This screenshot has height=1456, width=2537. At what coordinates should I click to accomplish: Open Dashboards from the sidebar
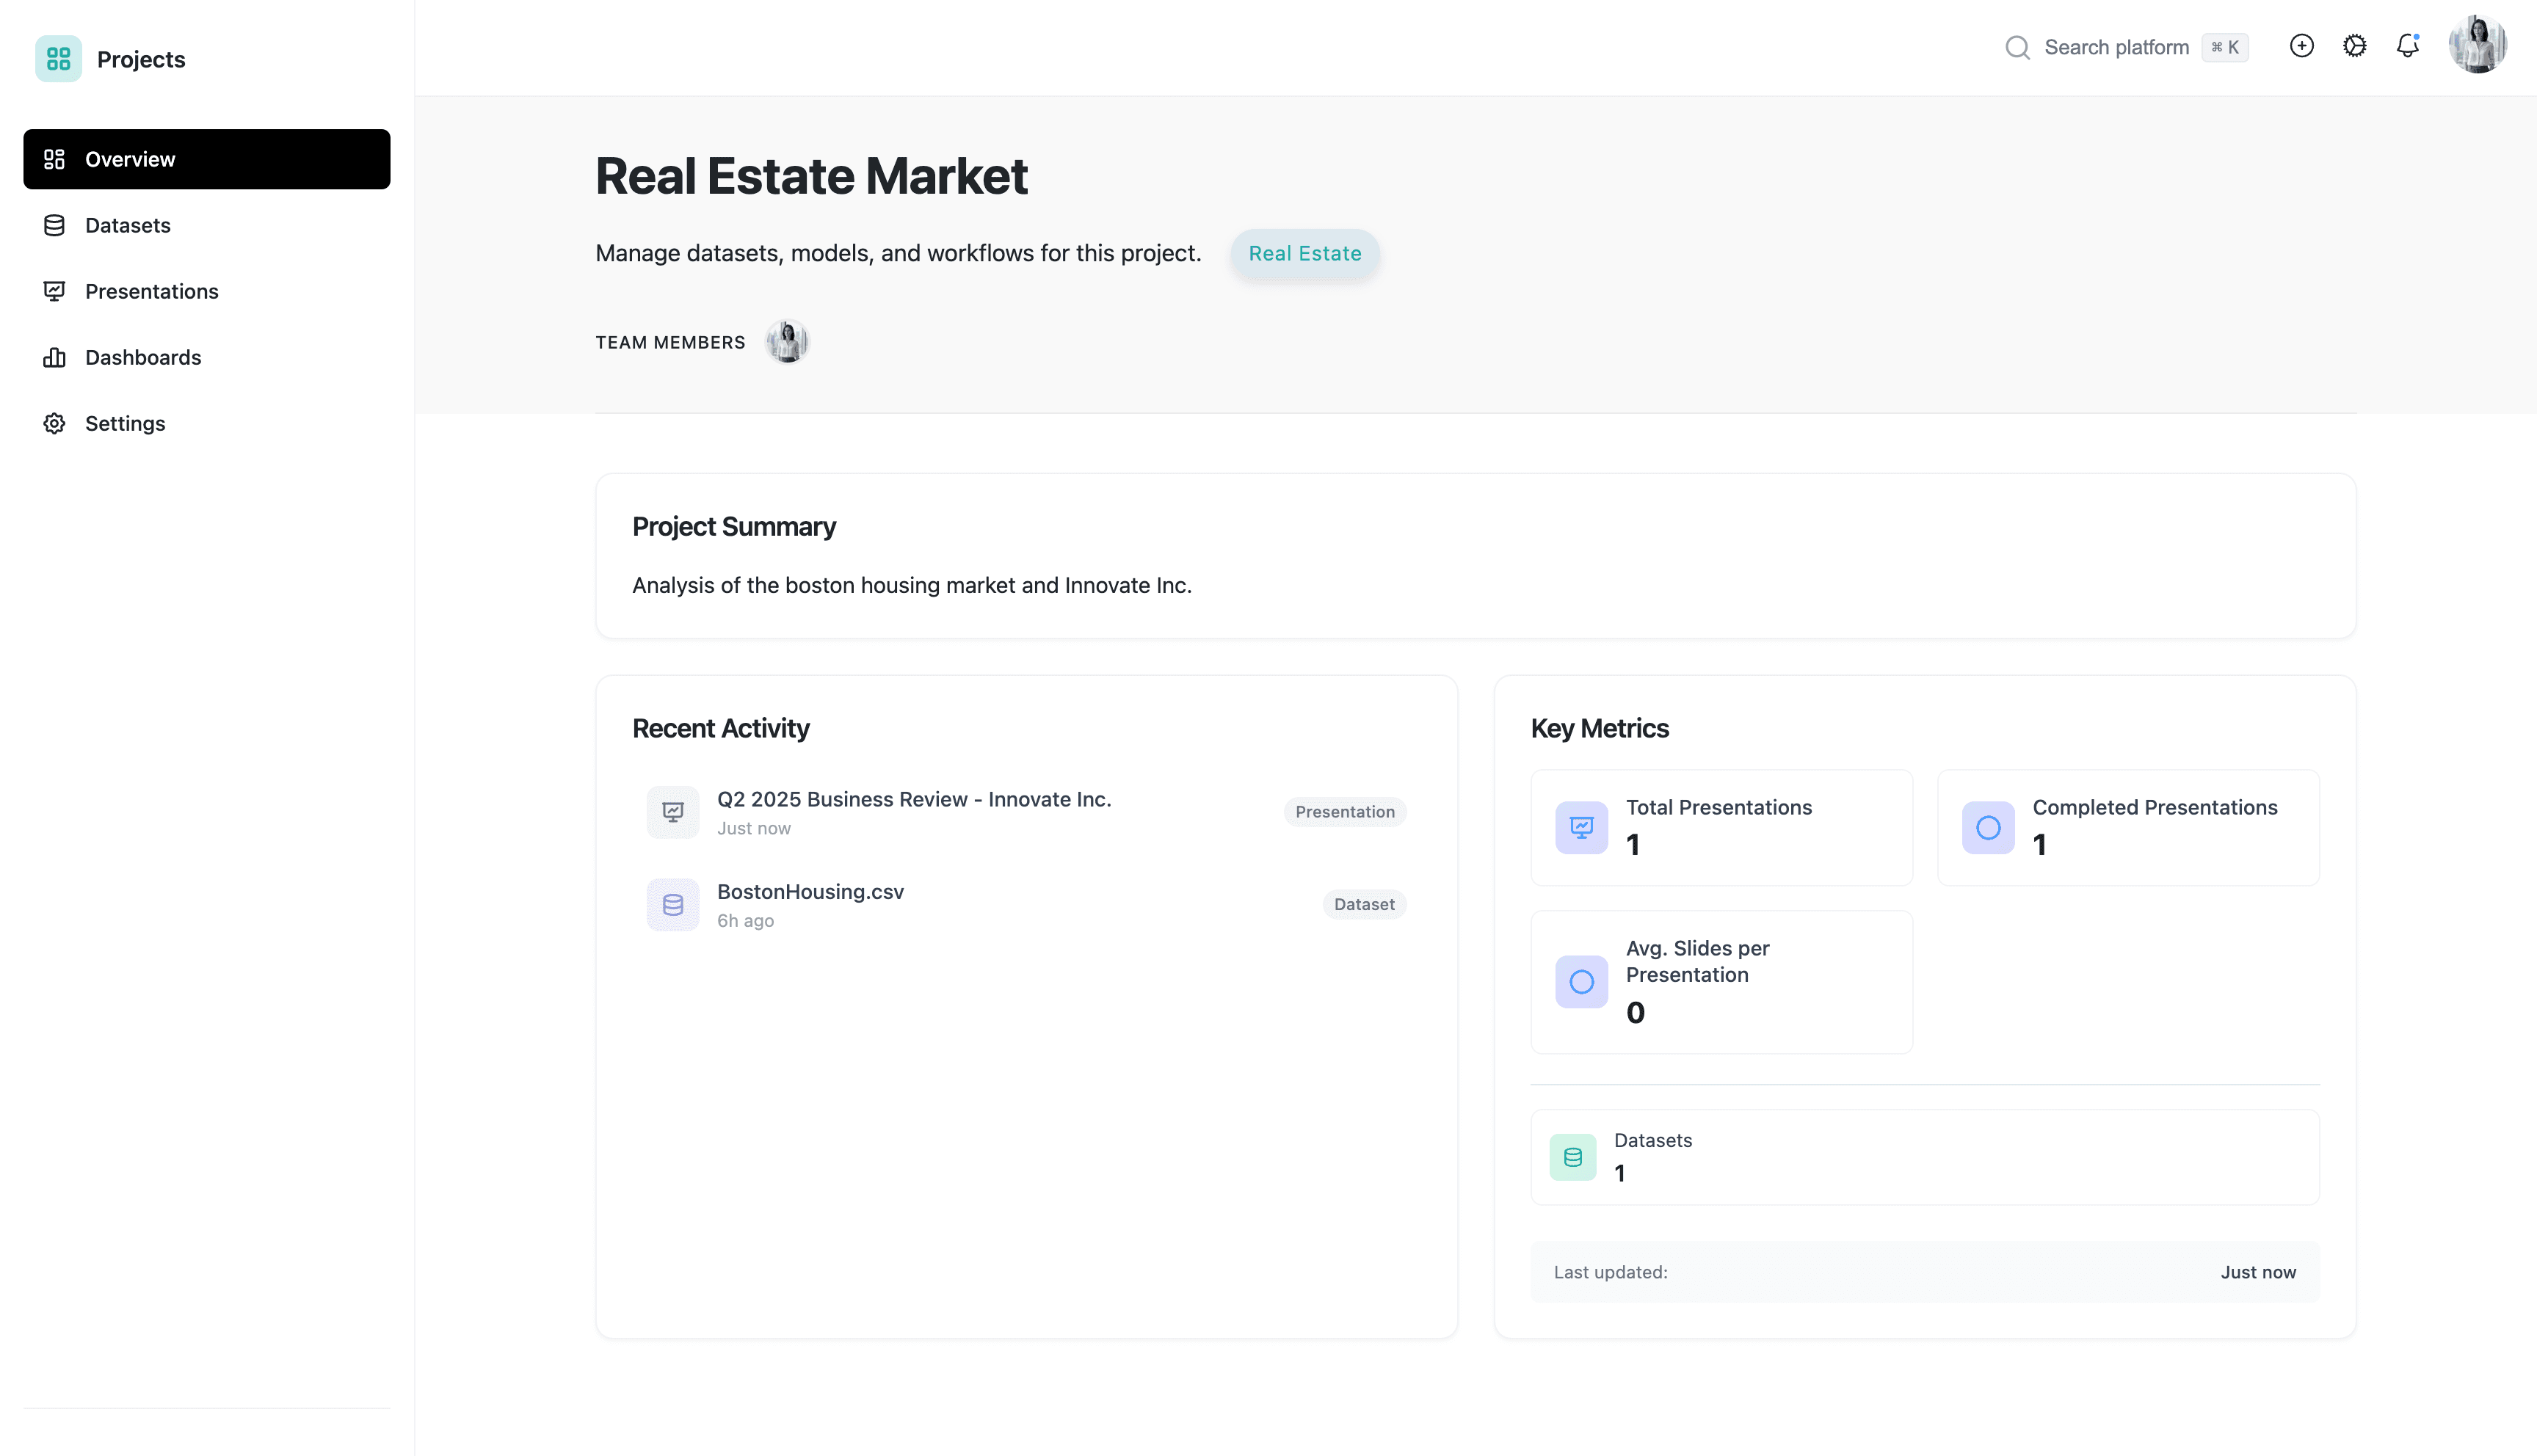[143, 357]
